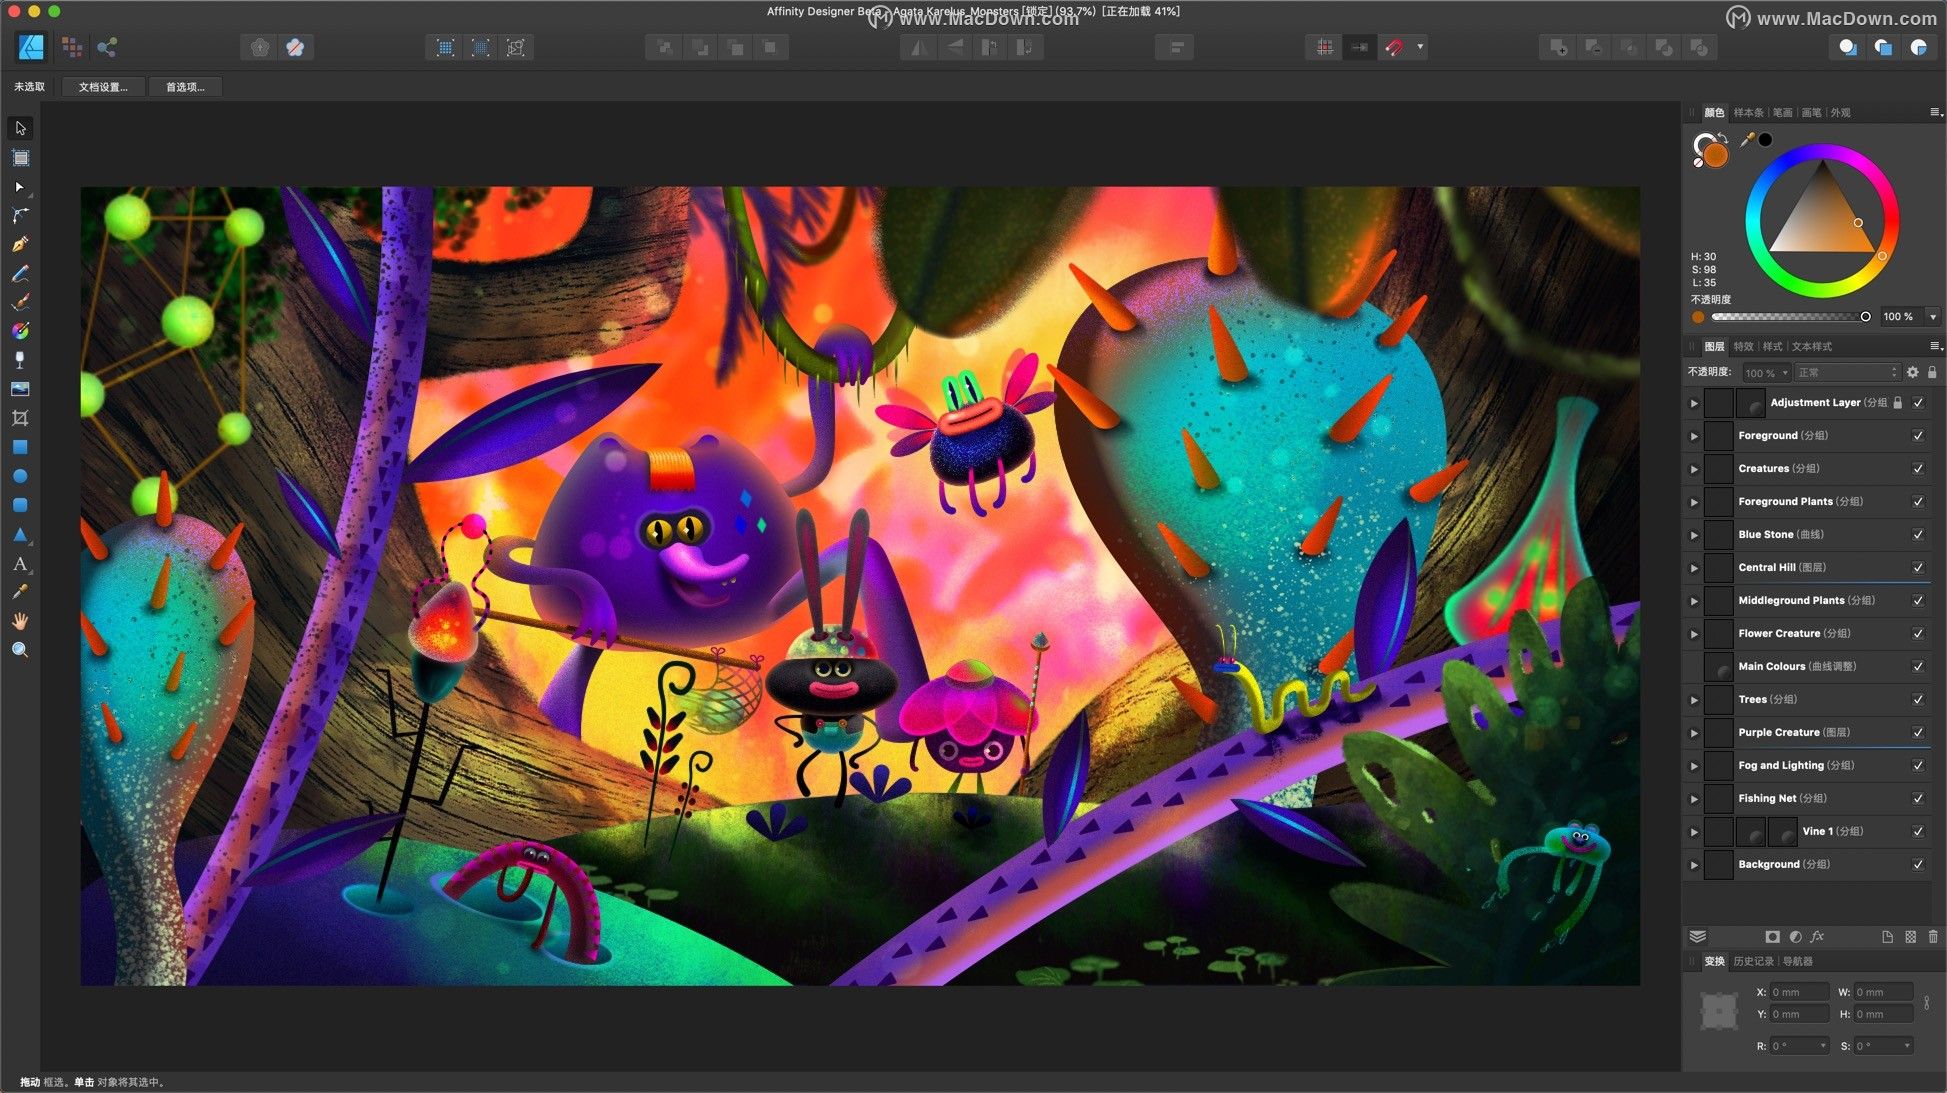Select the Move tool arrow
This screenshot has height=1093, width=1947.
[x=20, y=128]
